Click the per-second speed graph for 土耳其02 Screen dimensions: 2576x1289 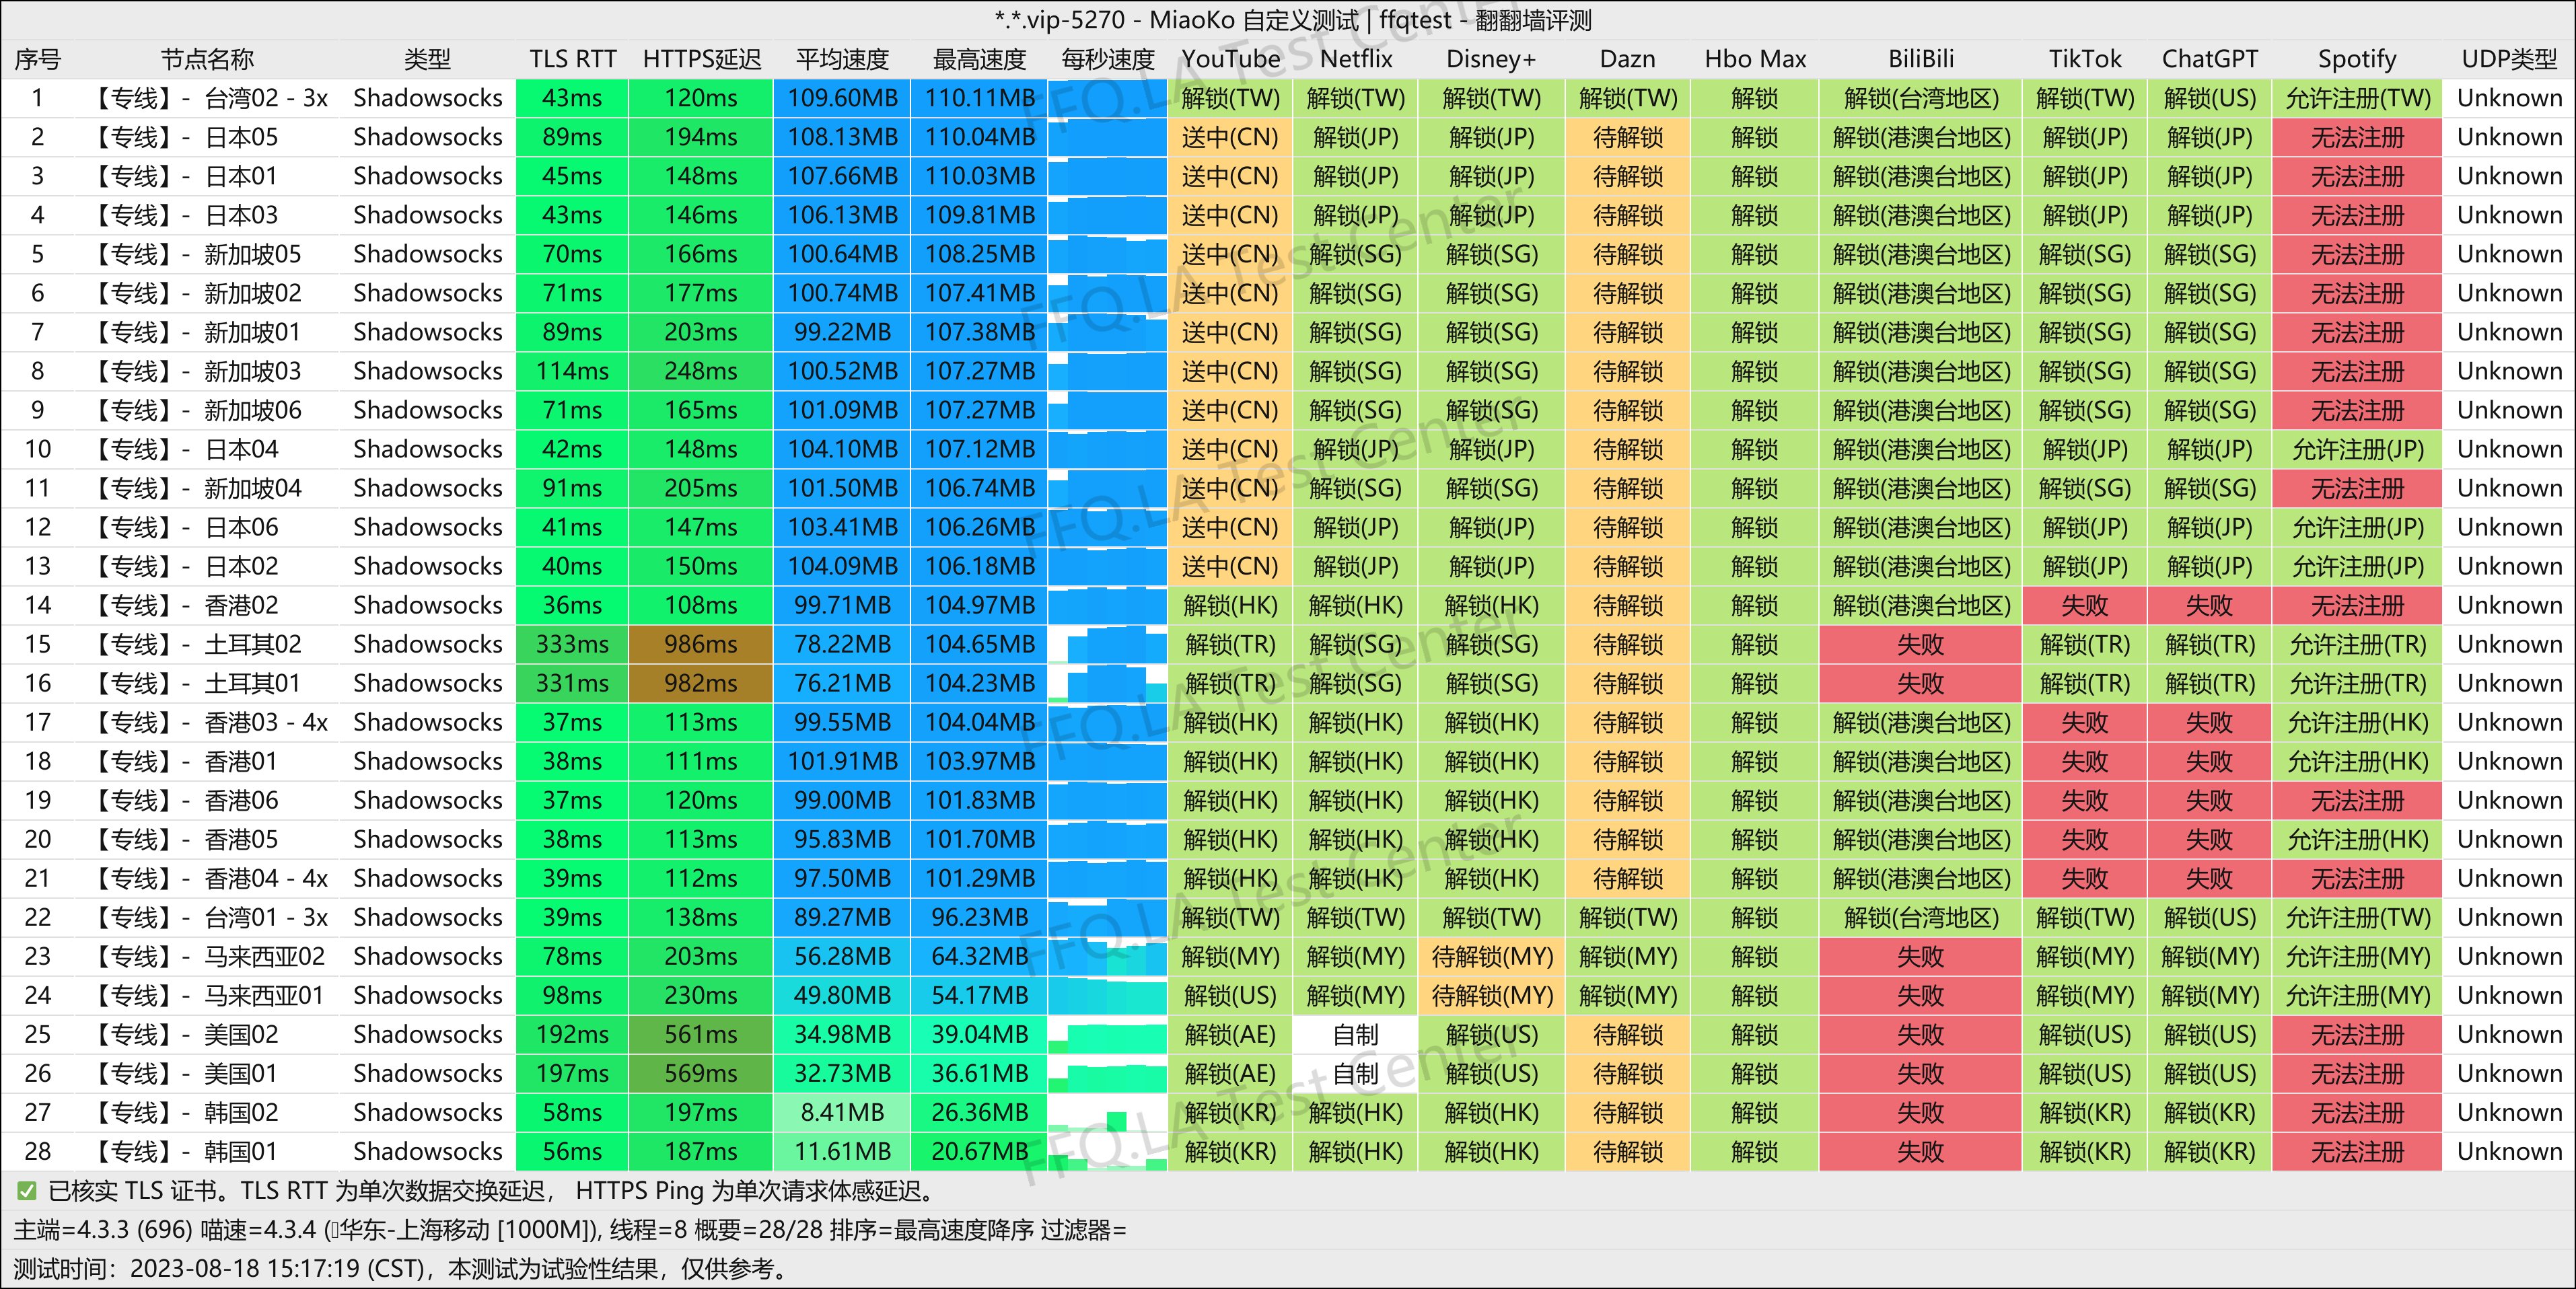click(x=1107, y=644)
